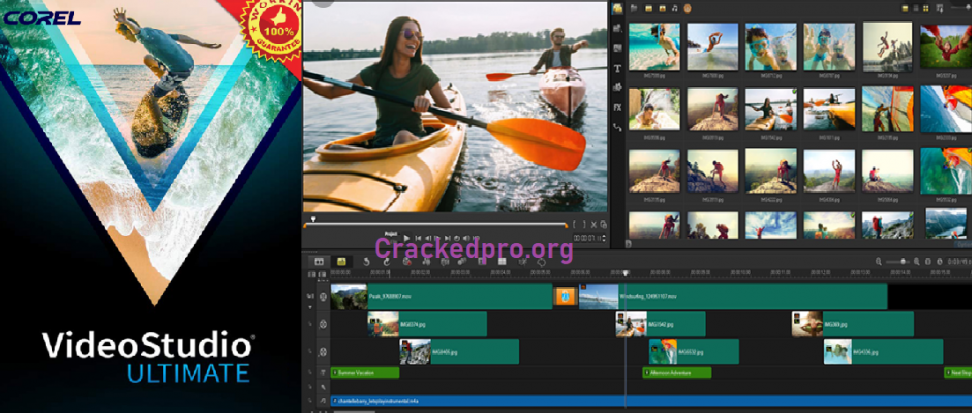972x413 pixels.
Task: Set the mark-out bracket point
Action: click(585, 224)
